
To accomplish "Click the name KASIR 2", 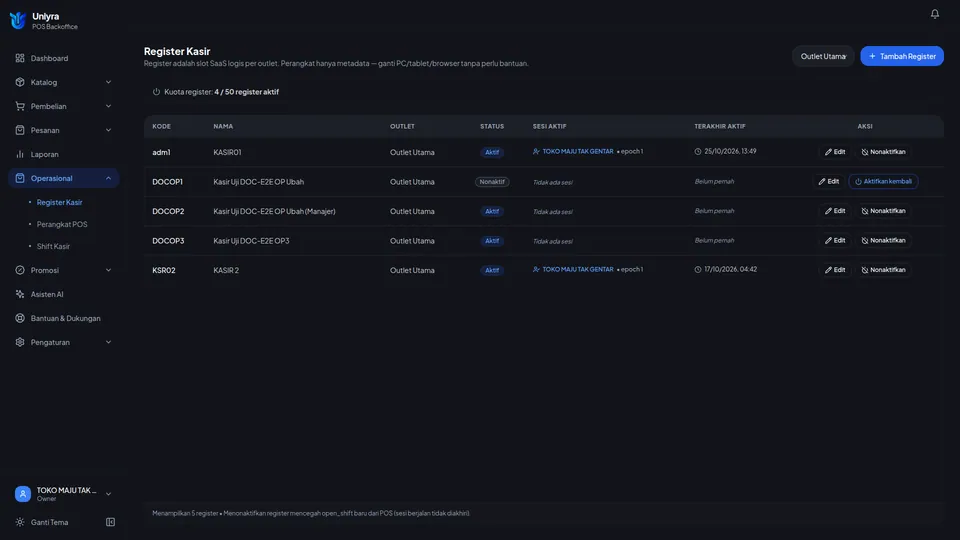I will [226, 270].
